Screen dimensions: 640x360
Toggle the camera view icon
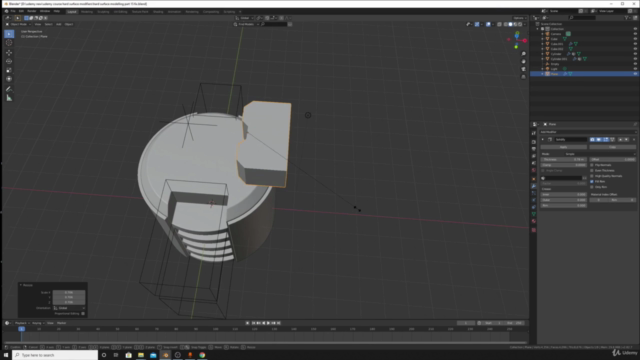[523, 69]
